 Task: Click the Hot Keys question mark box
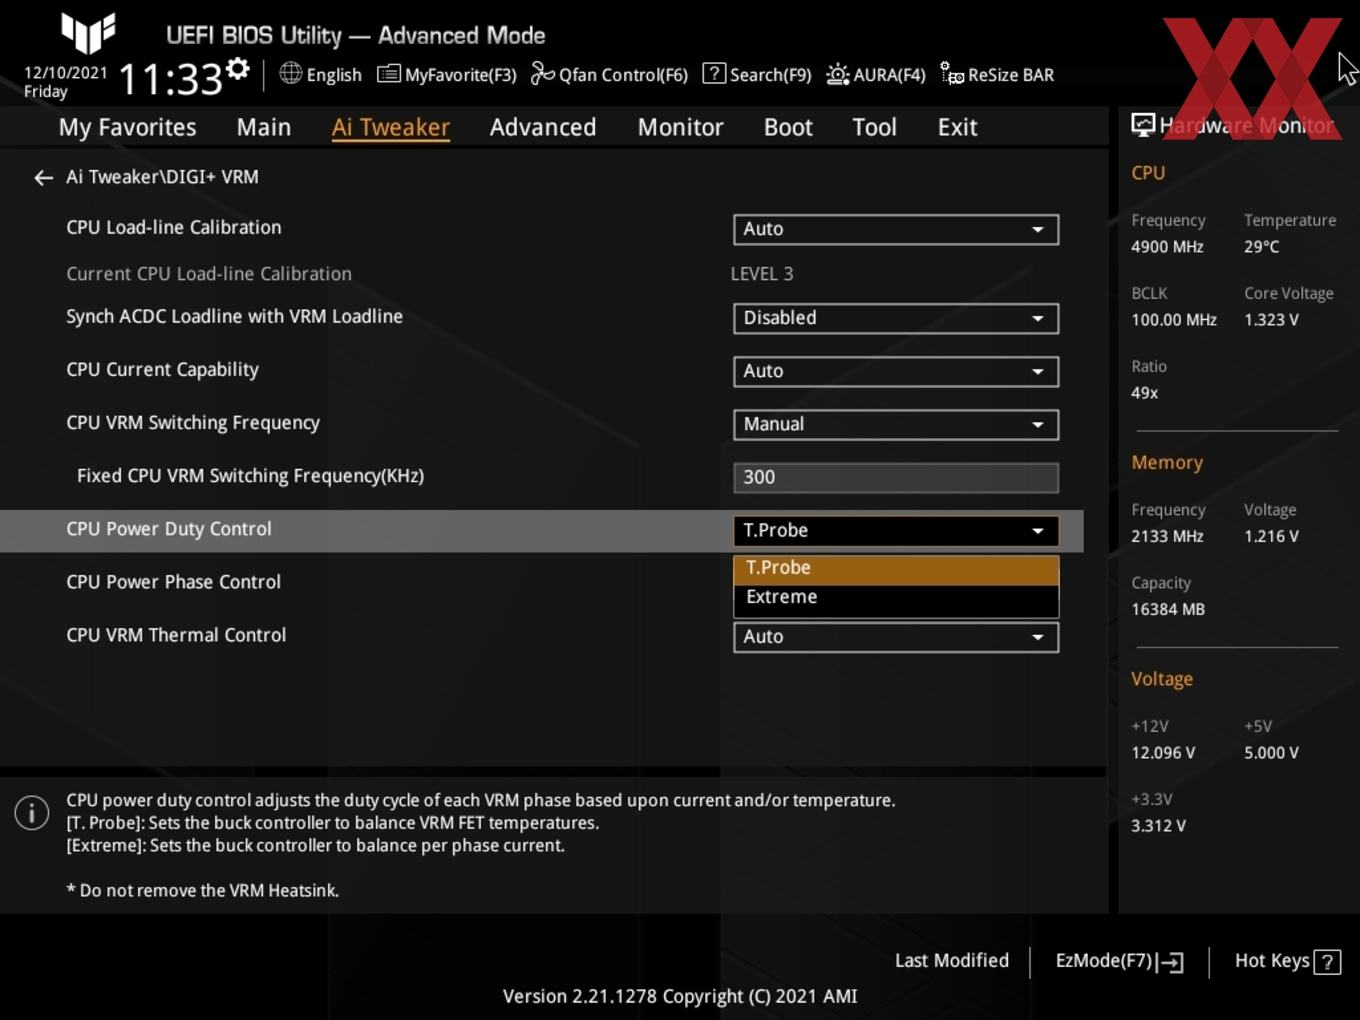(1327, 962)
